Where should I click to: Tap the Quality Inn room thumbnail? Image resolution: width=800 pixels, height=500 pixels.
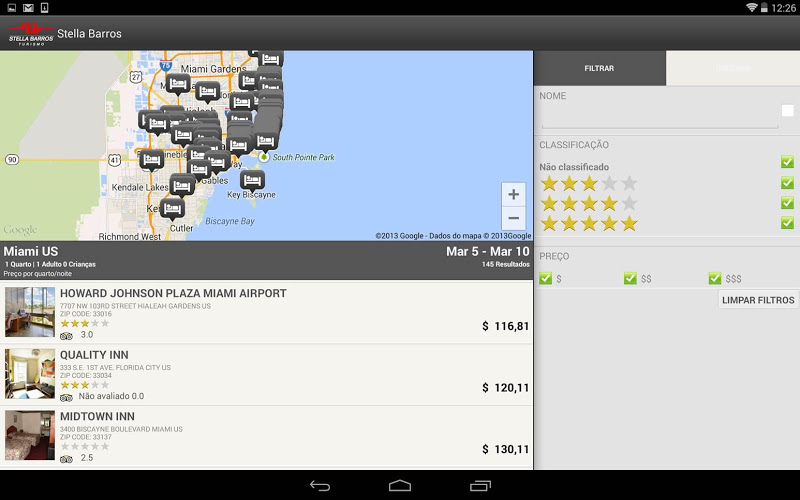(x=30, y=373)
